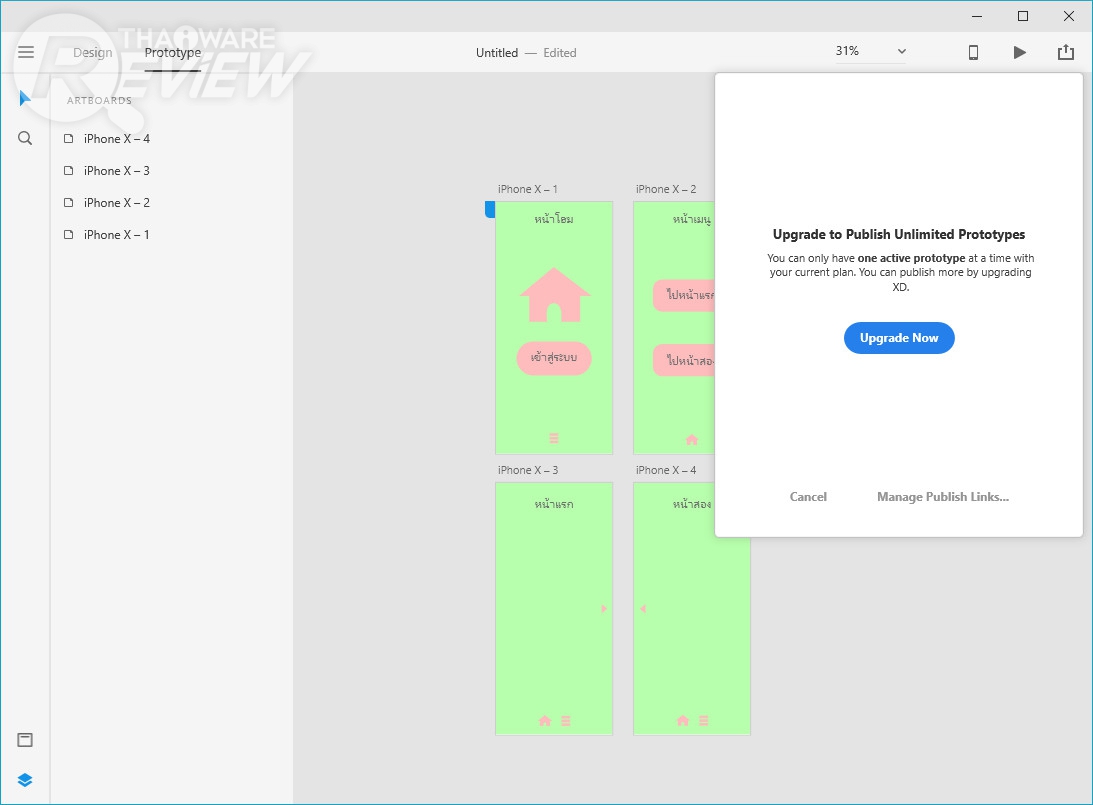Click the หน้าโฮม heading text on artboard
The image size is (1093, 805).
553,219
